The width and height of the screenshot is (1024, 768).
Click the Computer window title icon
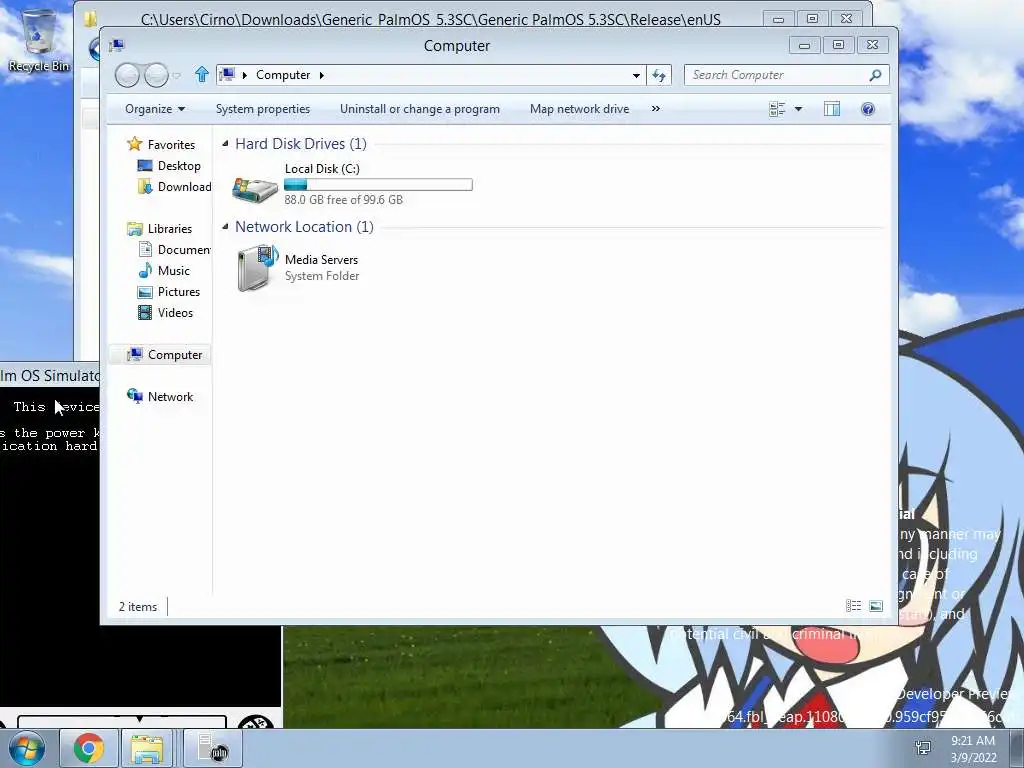click(117, 45)
